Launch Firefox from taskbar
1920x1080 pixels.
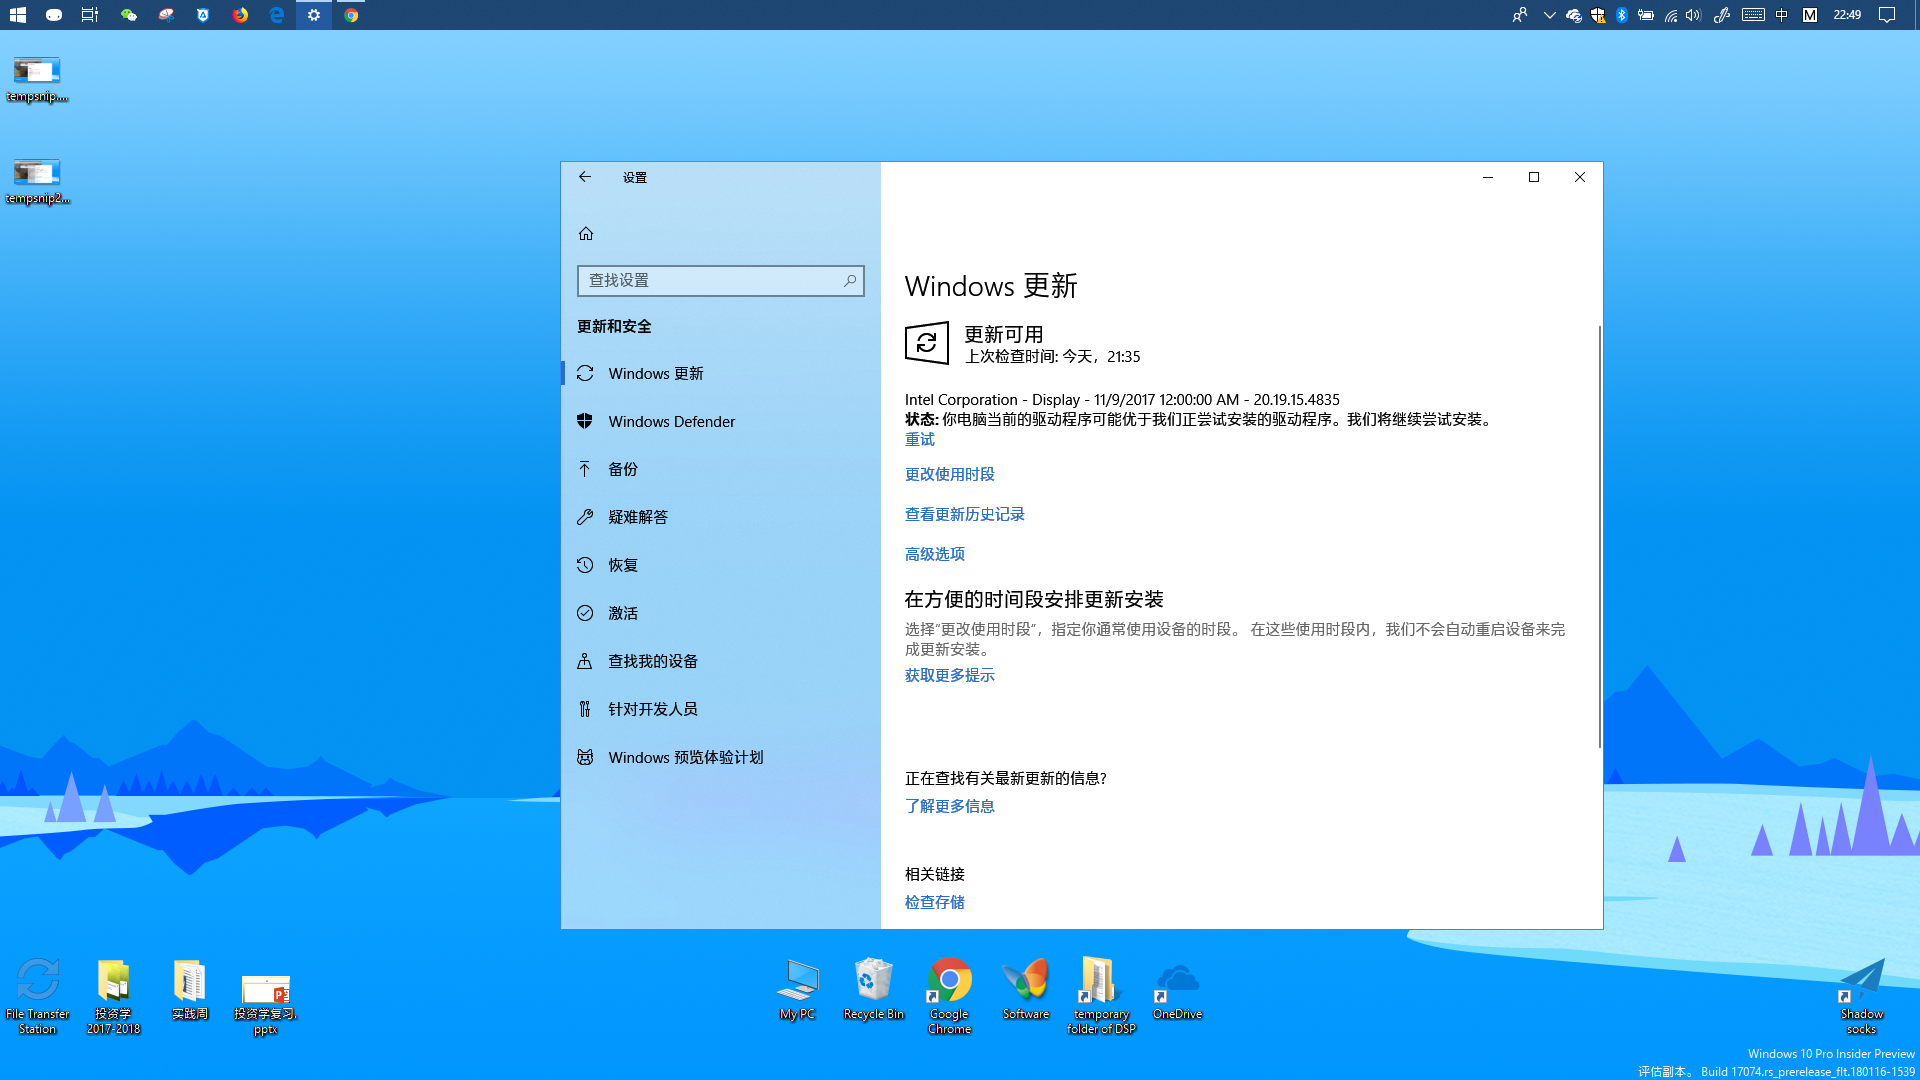(240, 15)
